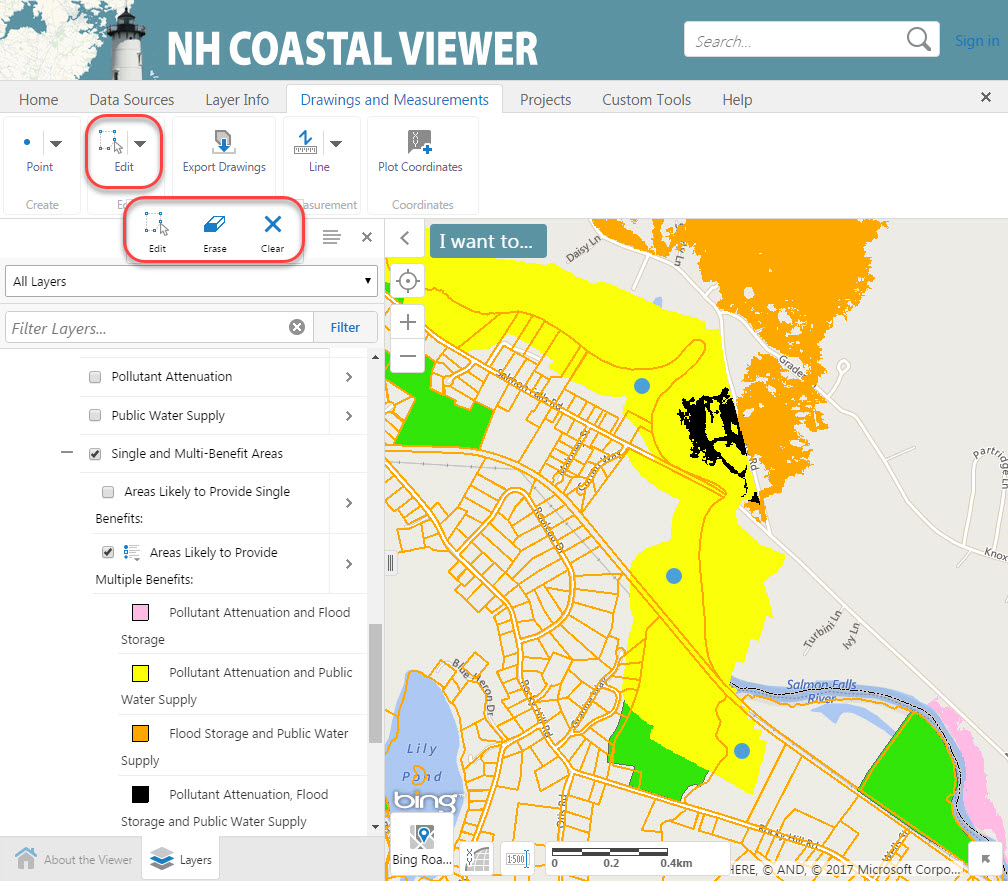Uncheck Single and Multi-Benefit Areas layer
This screenshot has height=881, width=1008.
point(95,454)
